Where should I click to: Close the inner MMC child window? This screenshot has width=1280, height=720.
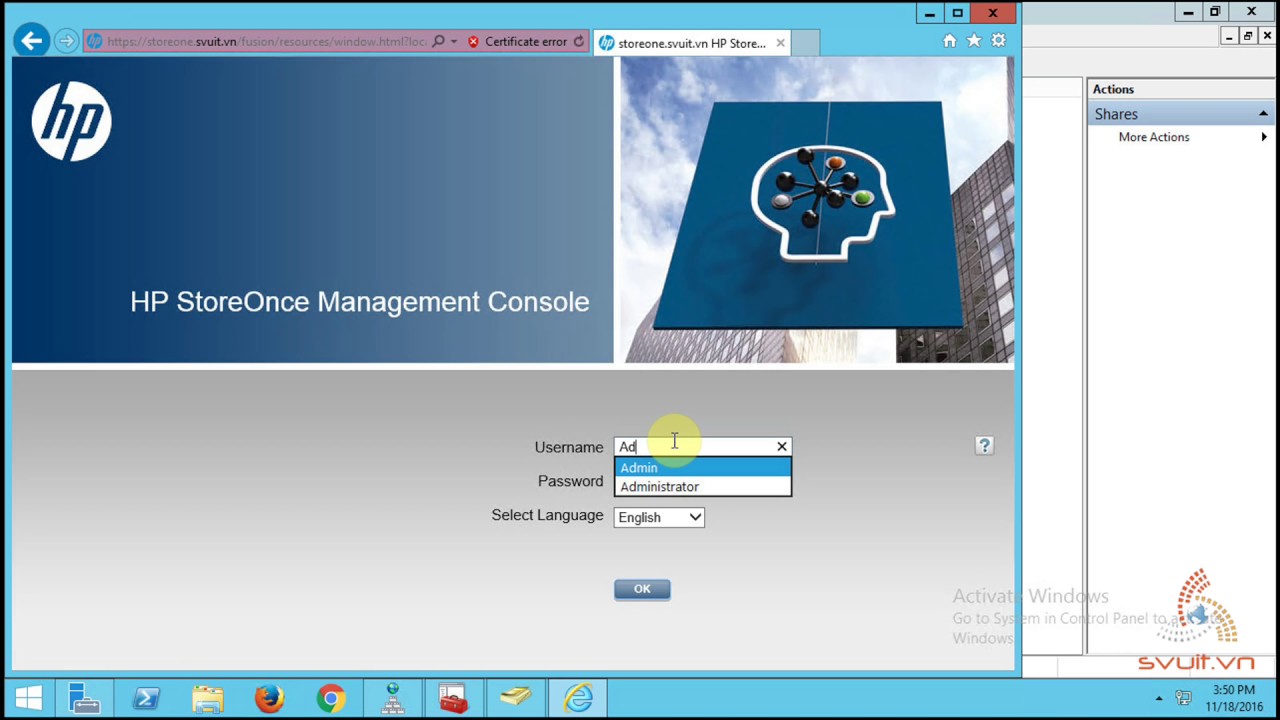click(x=1267, y=36)
